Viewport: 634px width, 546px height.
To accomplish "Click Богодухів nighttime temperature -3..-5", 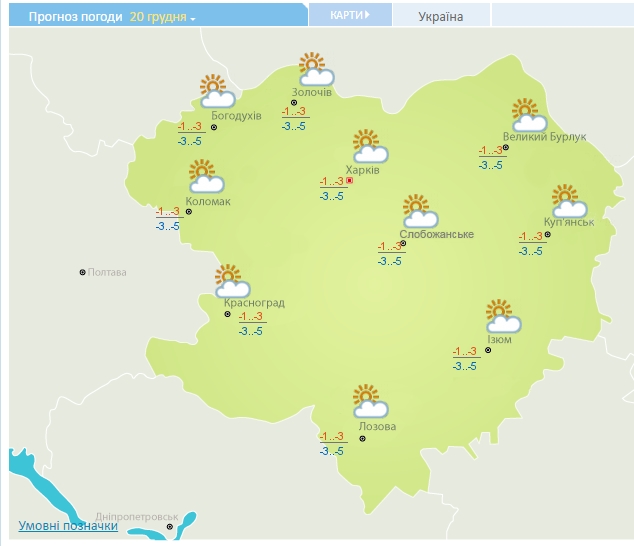I will pos(190,142).
